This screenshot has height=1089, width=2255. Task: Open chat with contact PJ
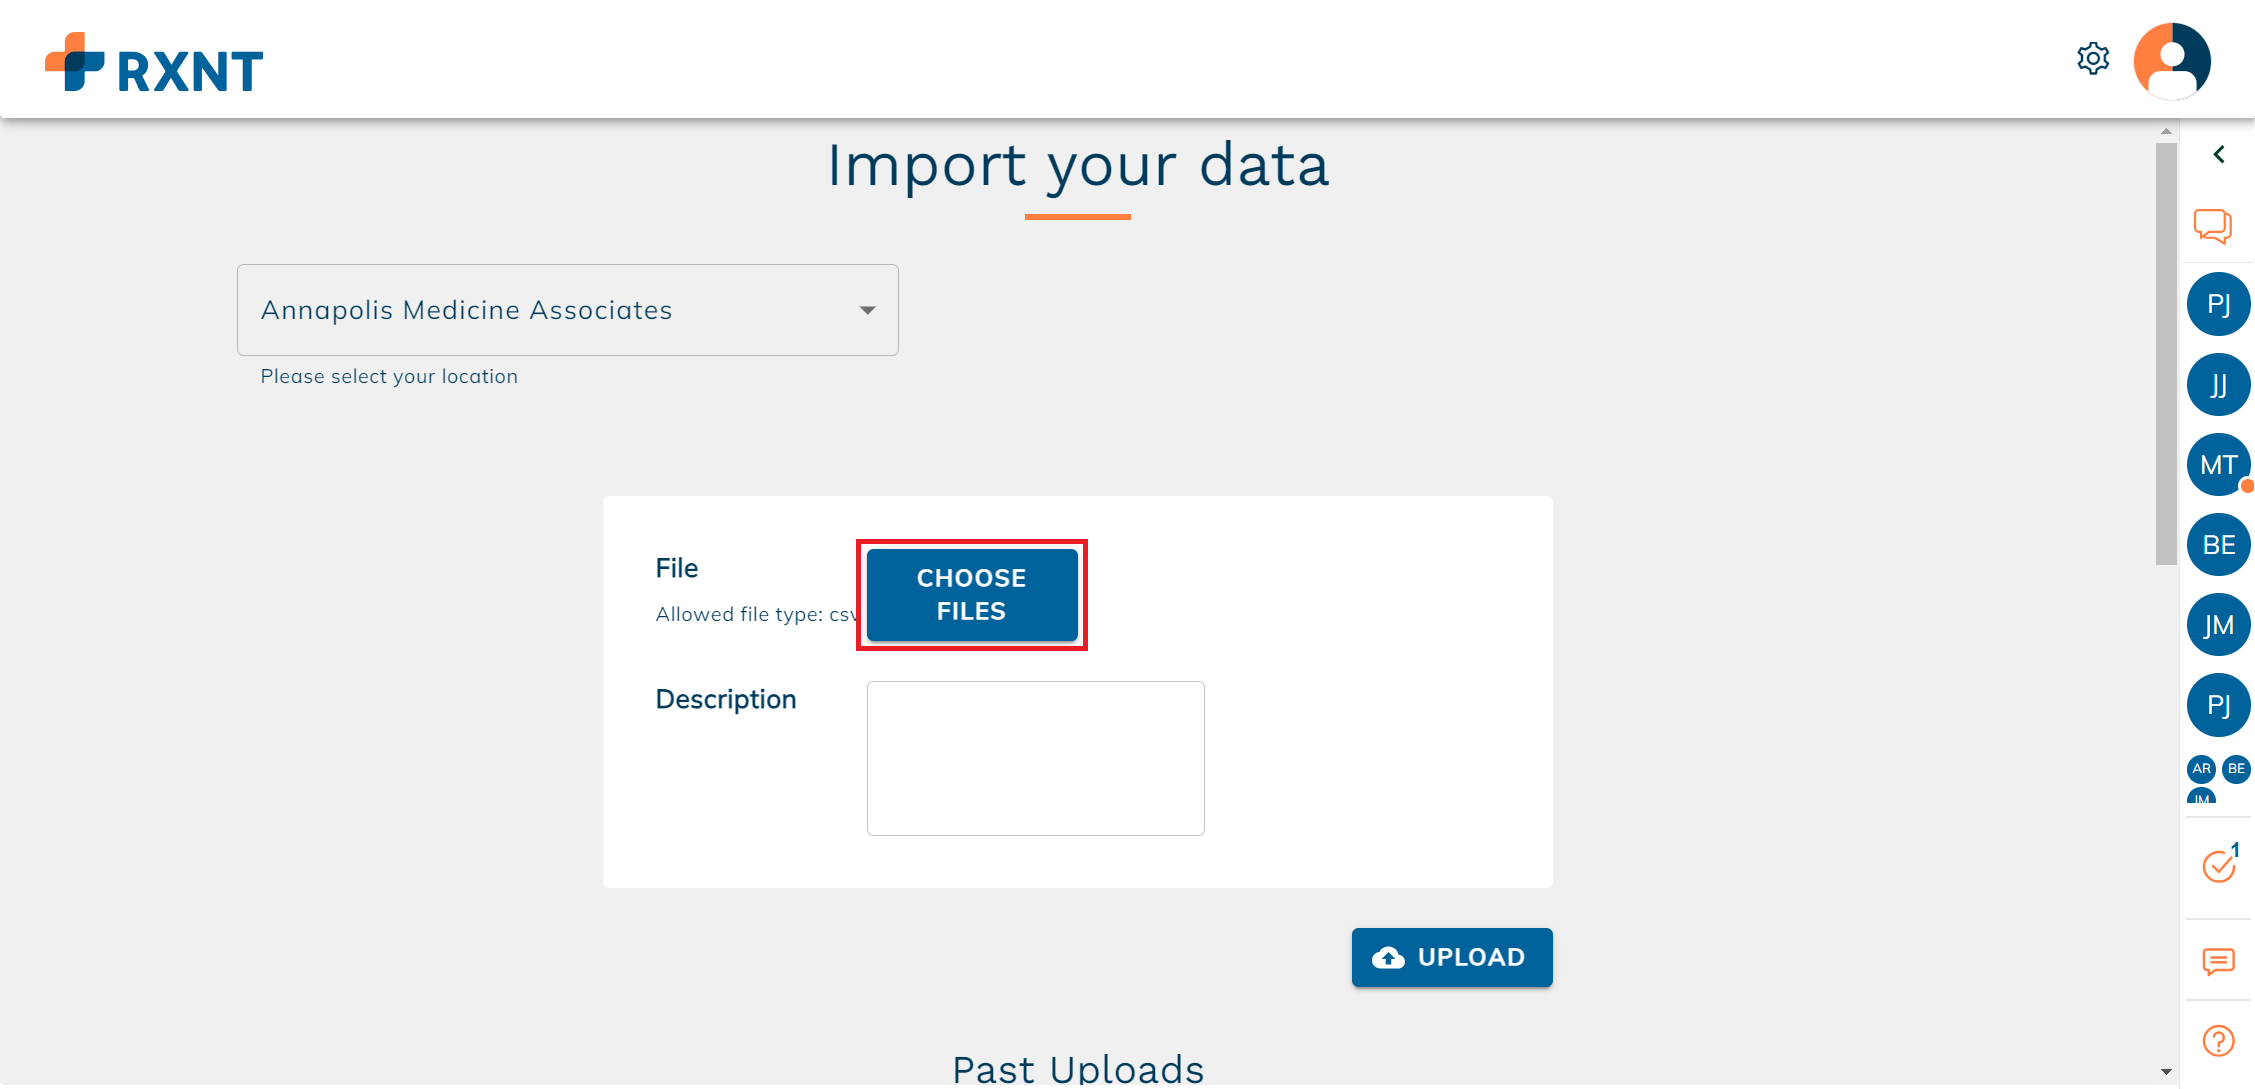(x=2218, y=304)
